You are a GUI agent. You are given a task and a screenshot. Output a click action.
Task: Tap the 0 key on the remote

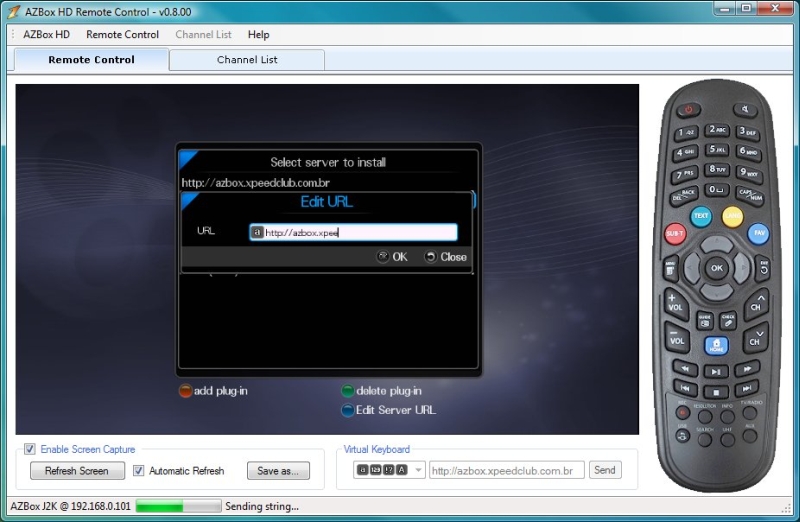coord(717,190)
